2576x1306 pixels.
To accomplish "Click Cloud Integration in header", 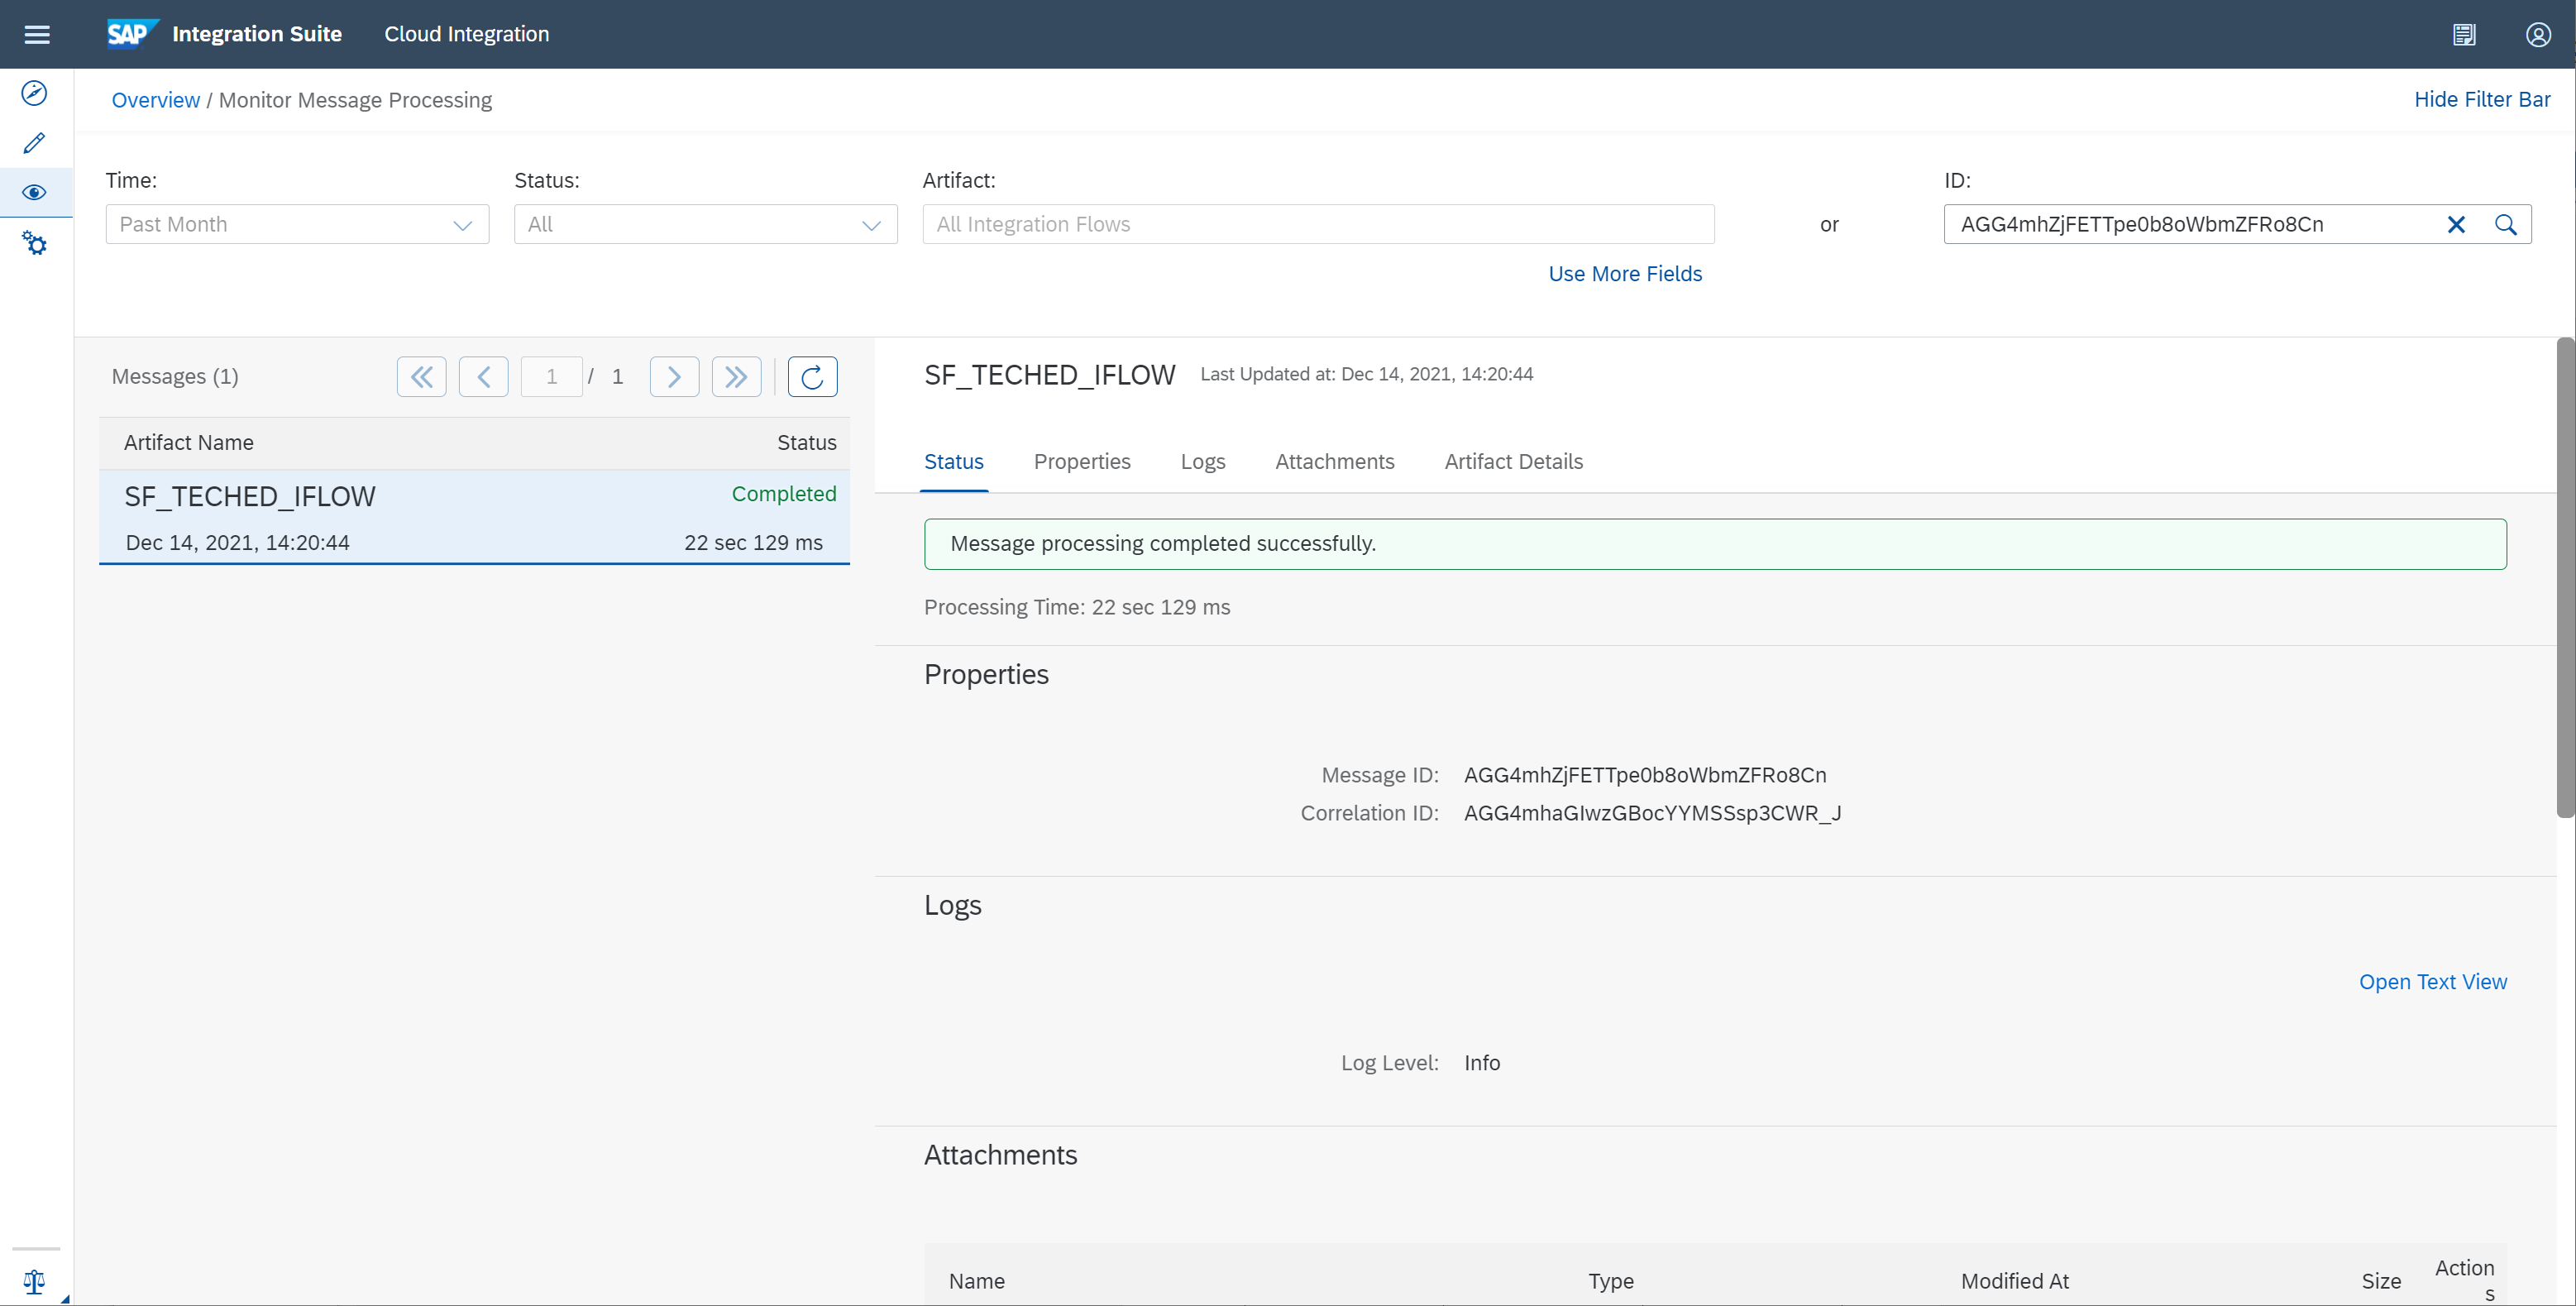I will point(466,34).
